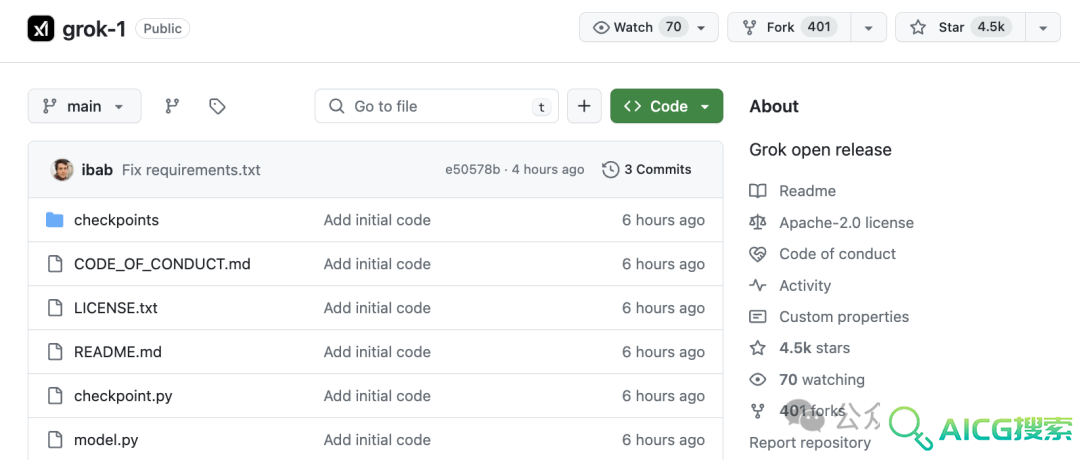The image size is (1080, 460).
Task: Click the Grok open release description
Action: point(820,149)
